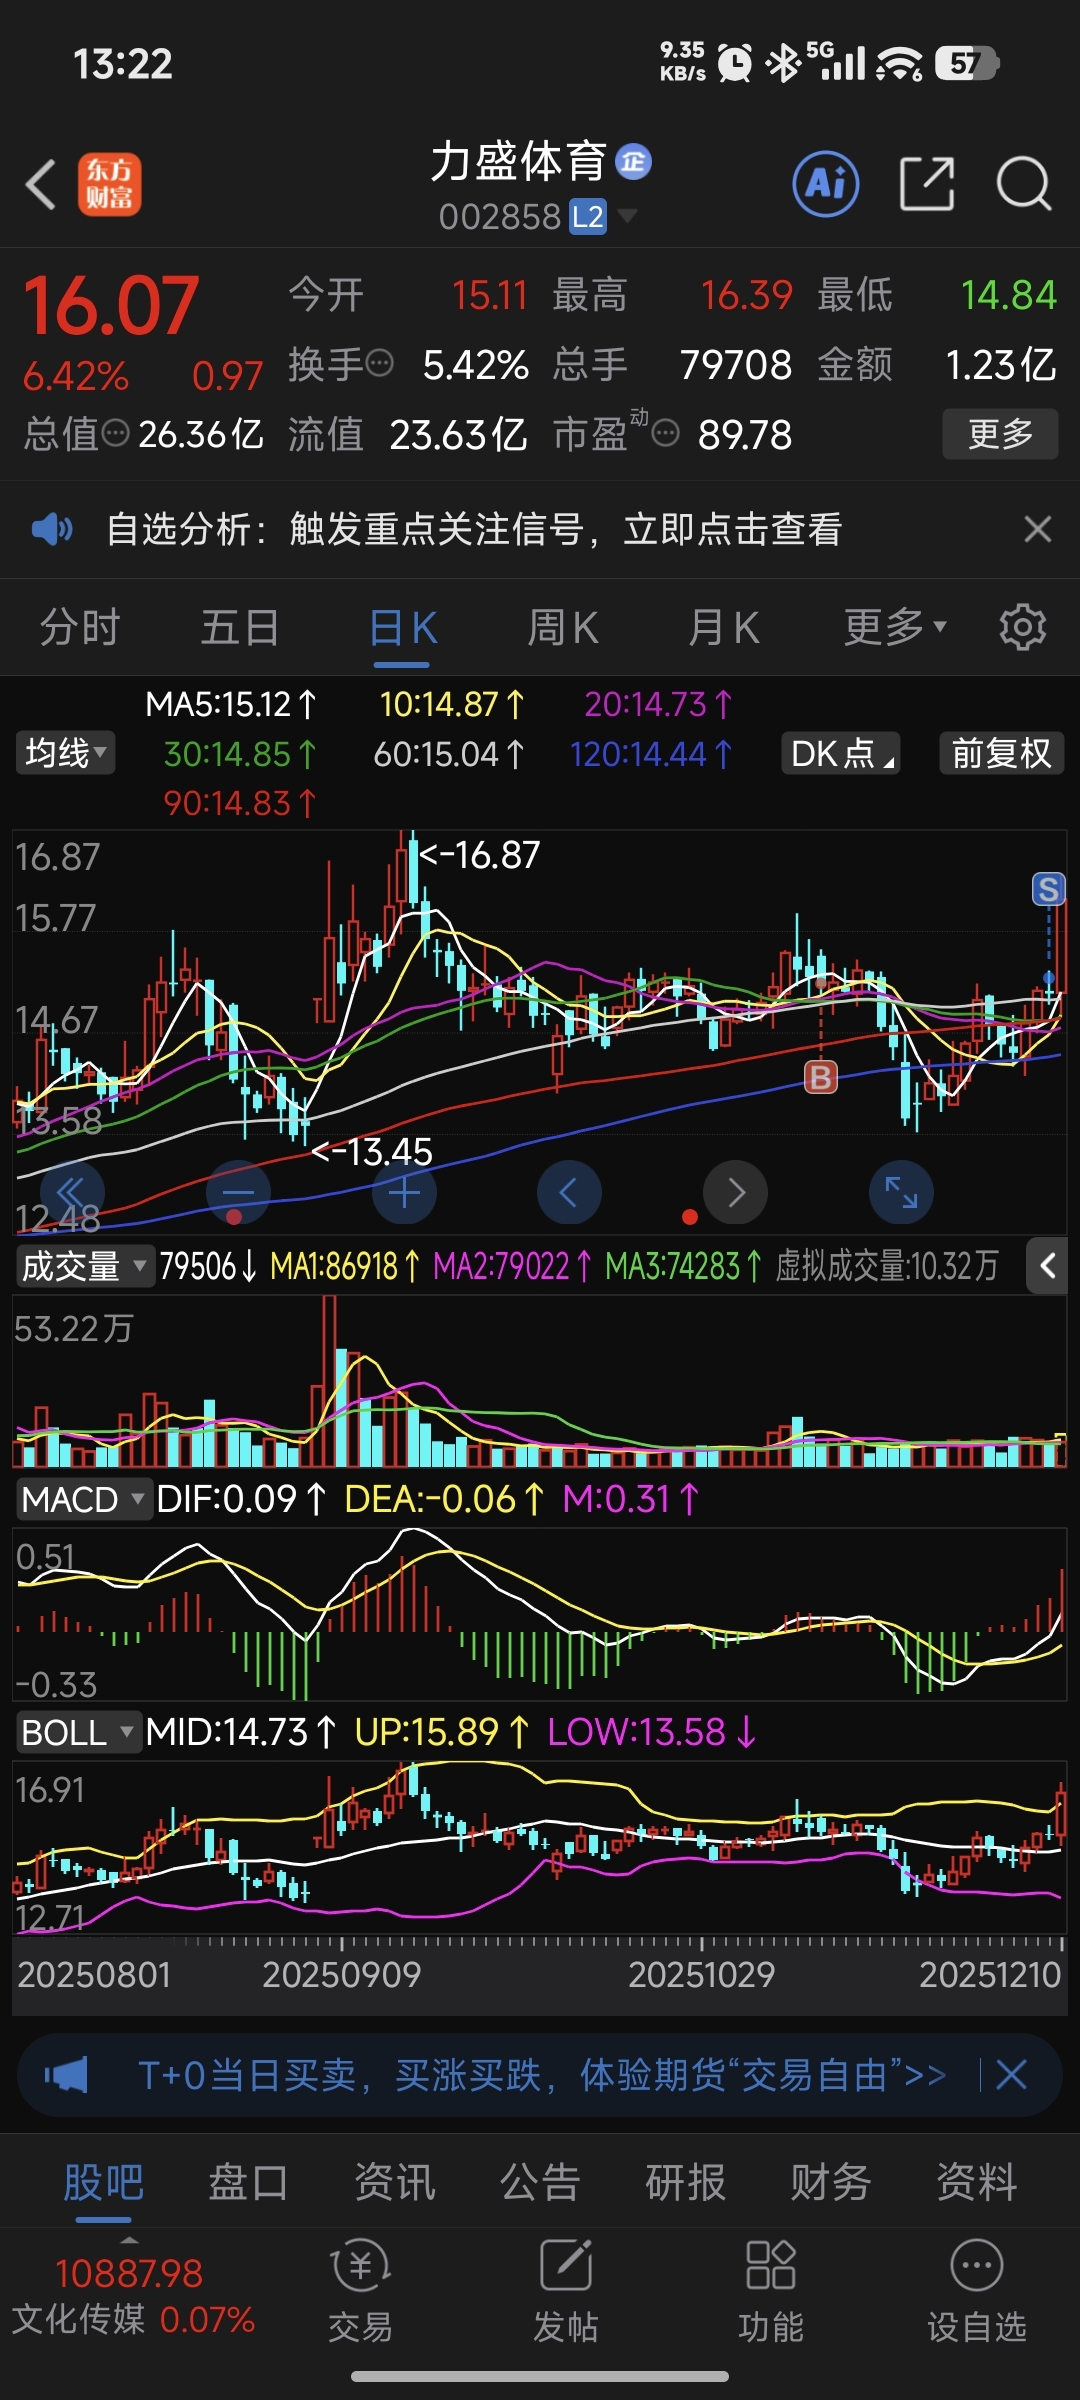The width and height of the screenshot is (1080, 2400).
Task: Tap the enterprise badge next to 力盛体育
Action: tap(634, 161)
